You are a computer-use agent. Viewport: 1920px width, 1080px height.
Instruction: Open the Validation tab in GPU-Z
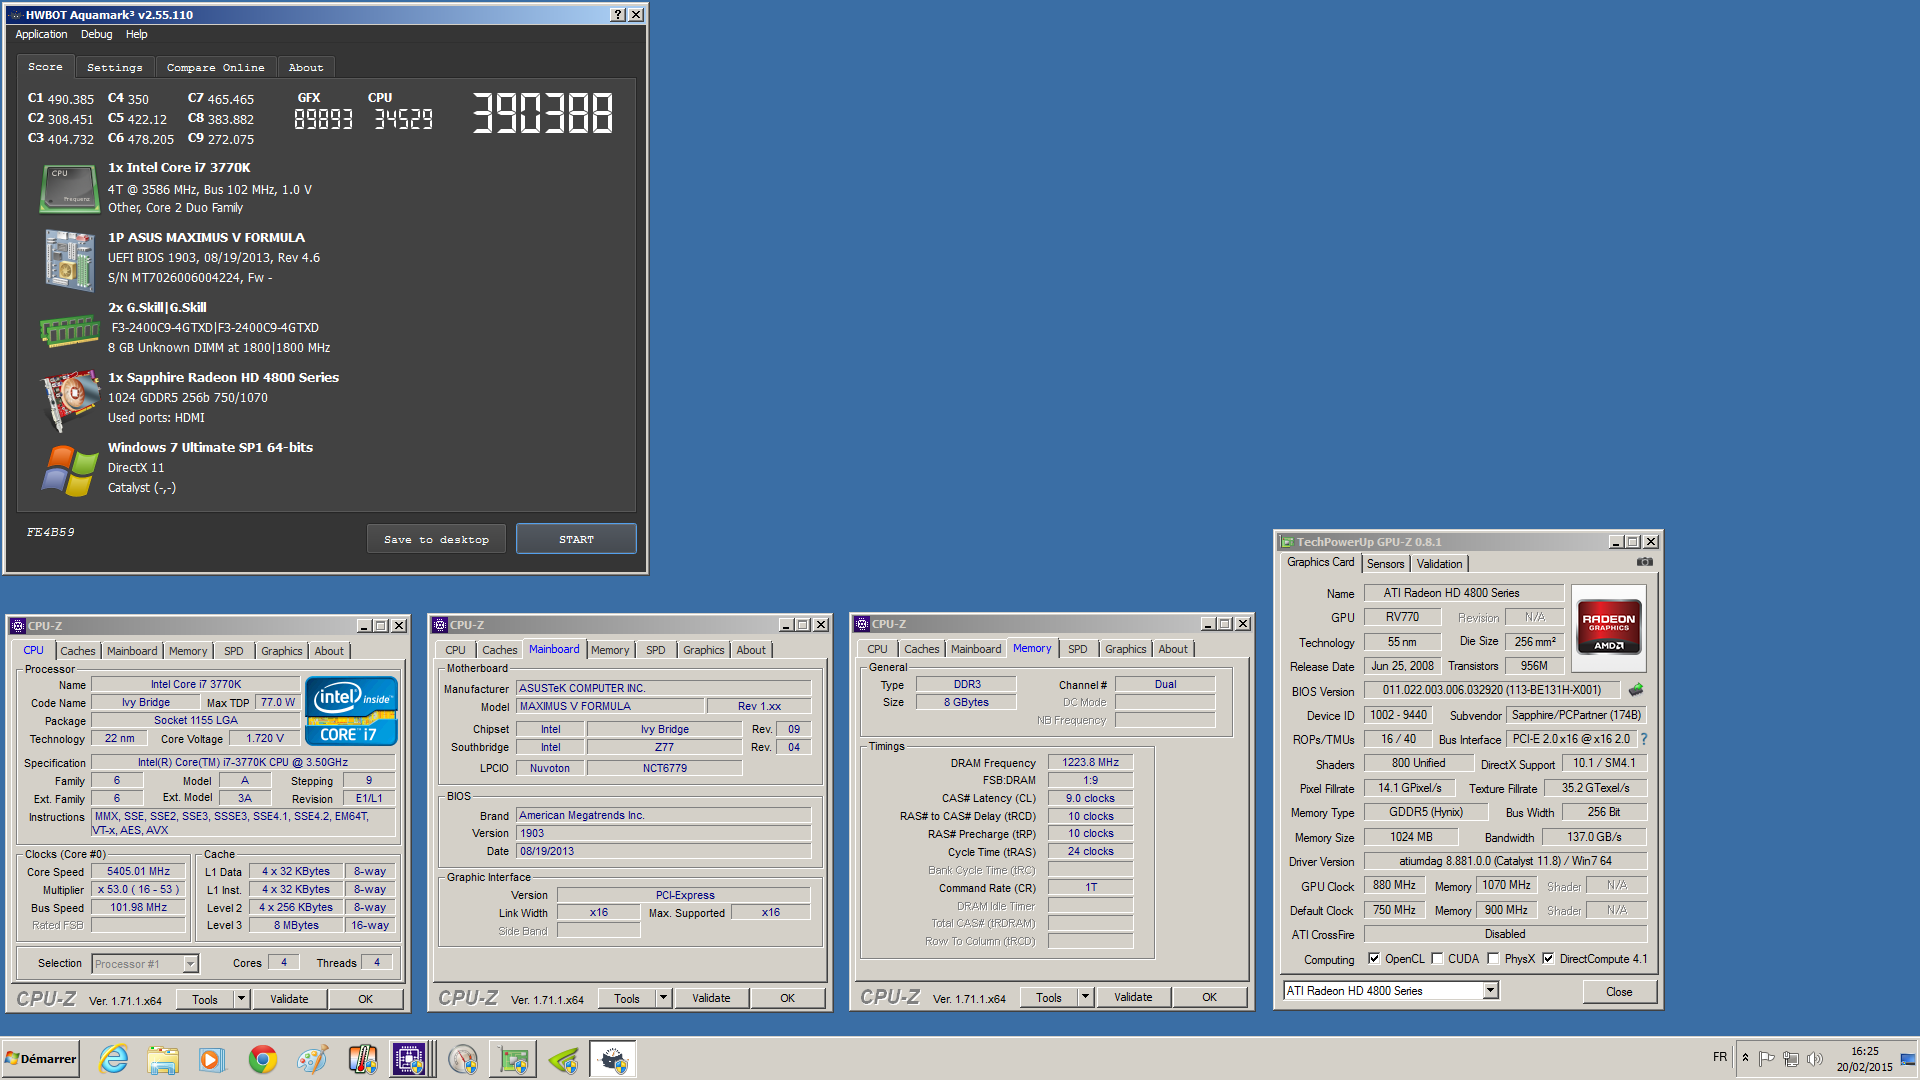click(x=1439, y=564)
